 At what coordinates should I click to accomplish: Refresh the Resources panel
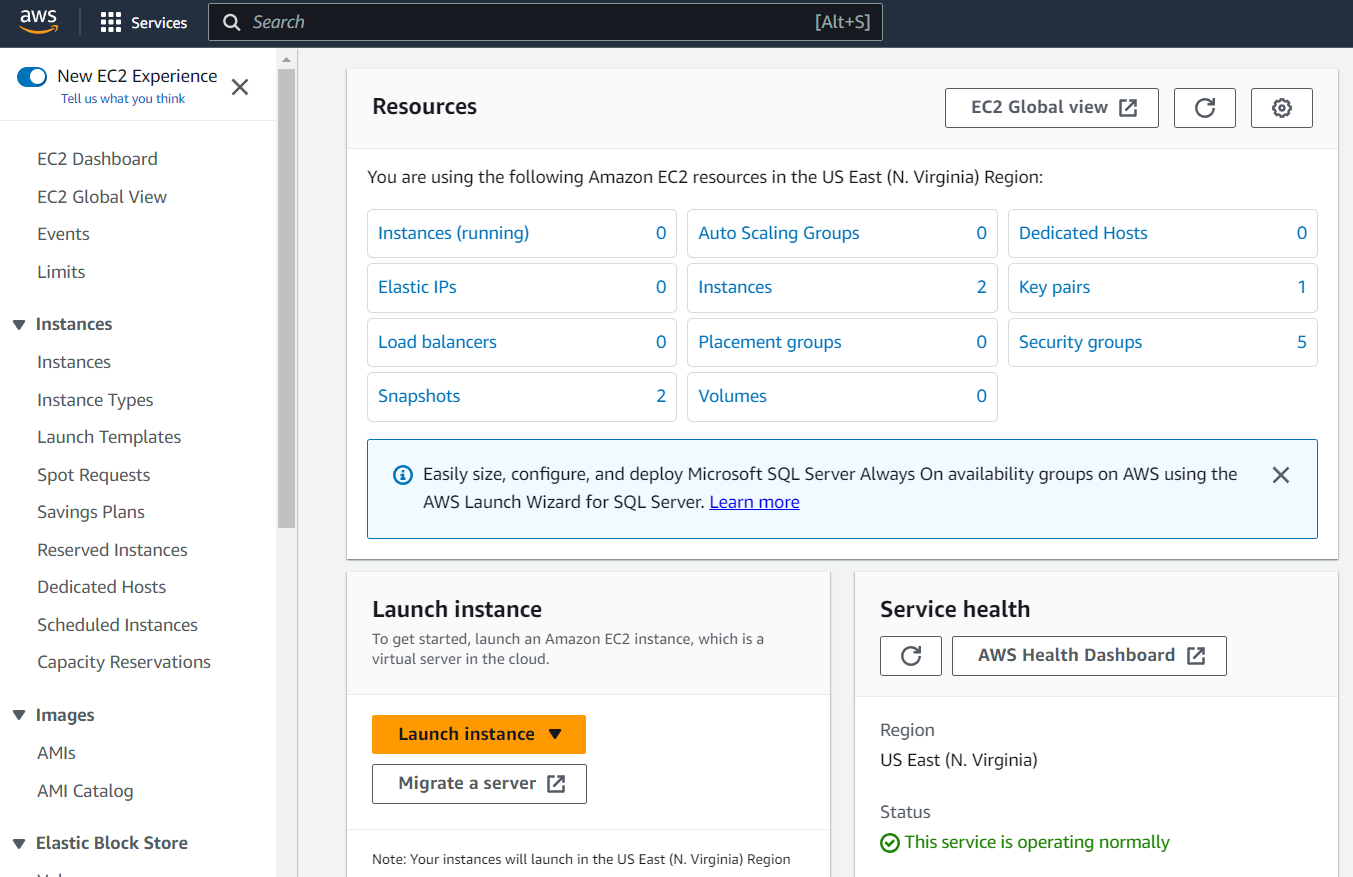1204,108
